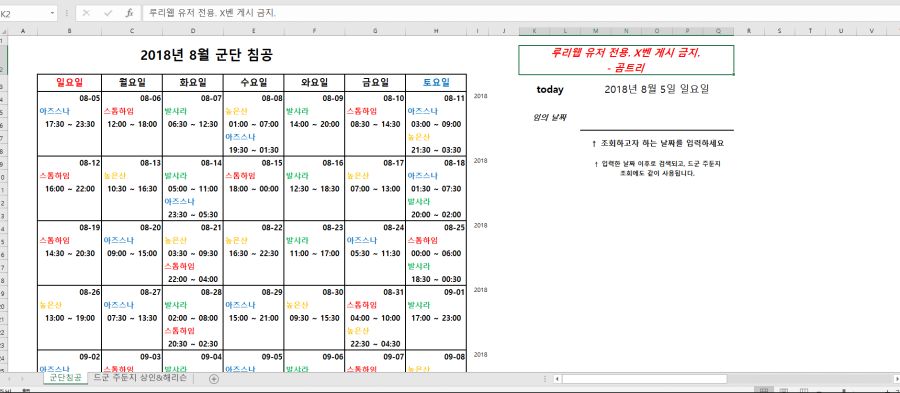900x393 pixels.
Task: Select column D header
Action: pyautogui.click(x=193, y=31)
